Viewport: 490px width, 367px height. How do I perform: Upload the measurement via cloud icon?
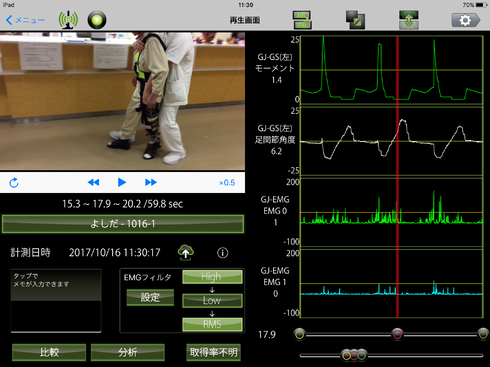186,253
